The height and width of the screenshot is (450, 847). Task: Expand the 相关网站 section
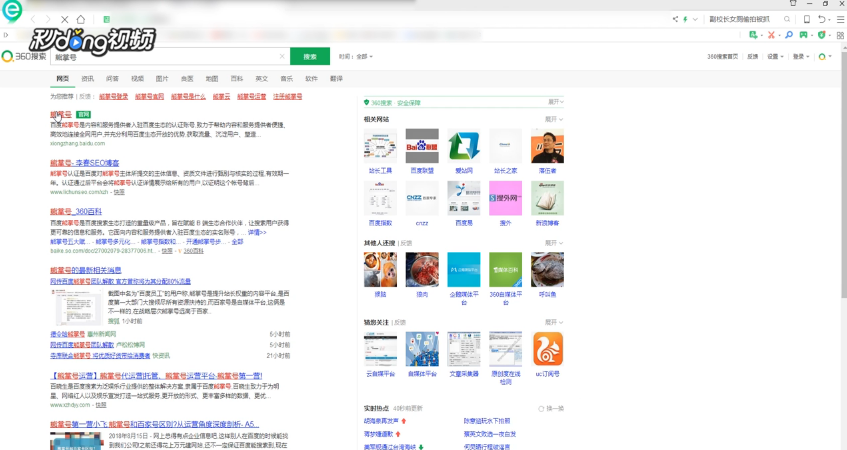tap(554, 119)
